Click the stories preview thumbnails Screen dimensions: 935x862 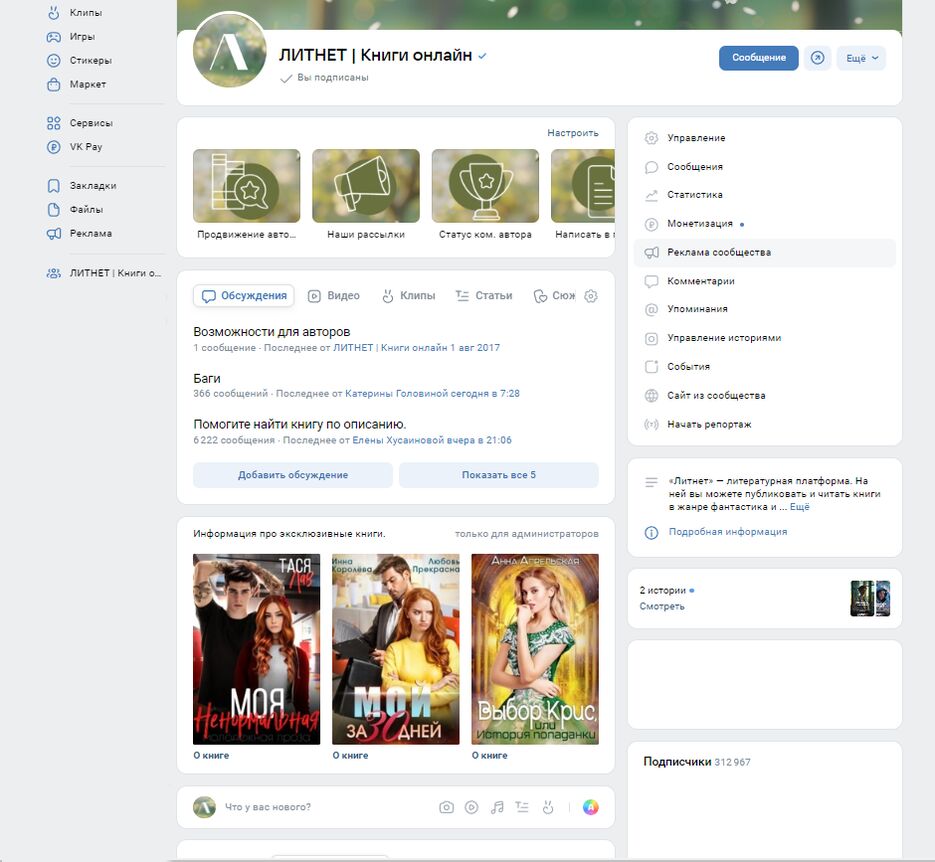pyautogui.click(x=870, y=599)
